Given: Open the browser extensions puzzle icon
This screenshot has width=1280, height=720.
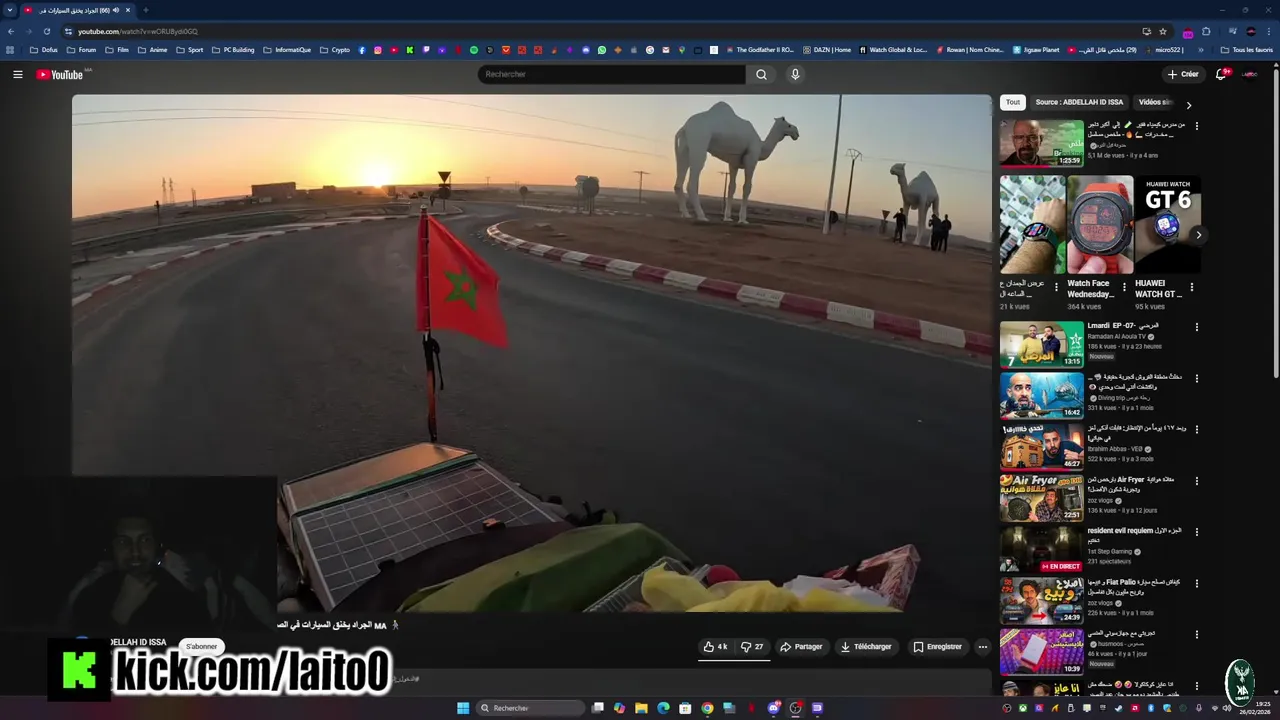Looking at the screenshot, I should coord(1206,31).
